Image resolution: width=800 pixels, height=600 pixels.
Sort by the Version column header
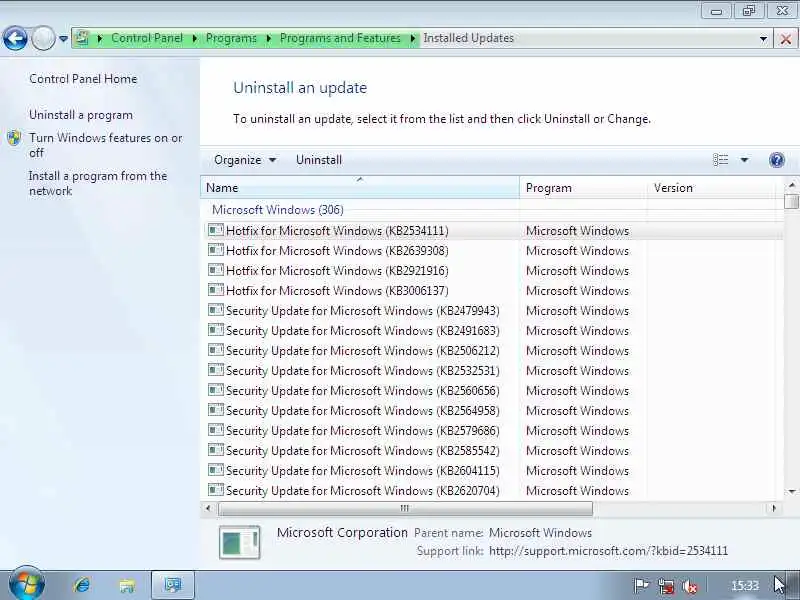point(713,188)
